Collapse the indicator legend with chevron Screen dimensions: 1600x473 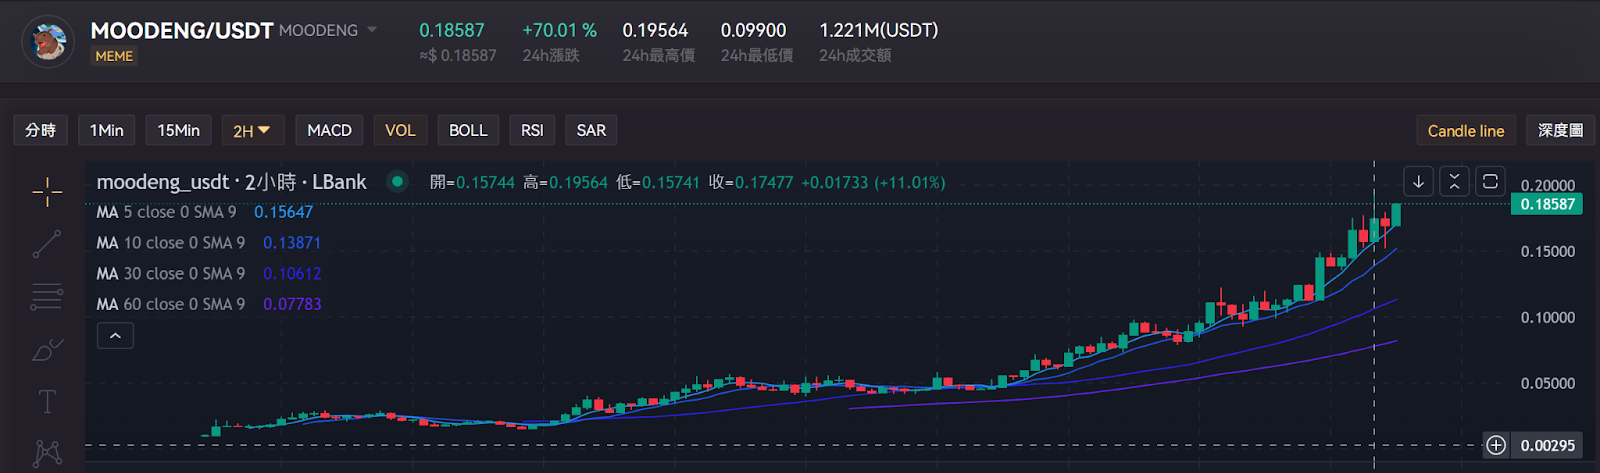pos(115,336)
